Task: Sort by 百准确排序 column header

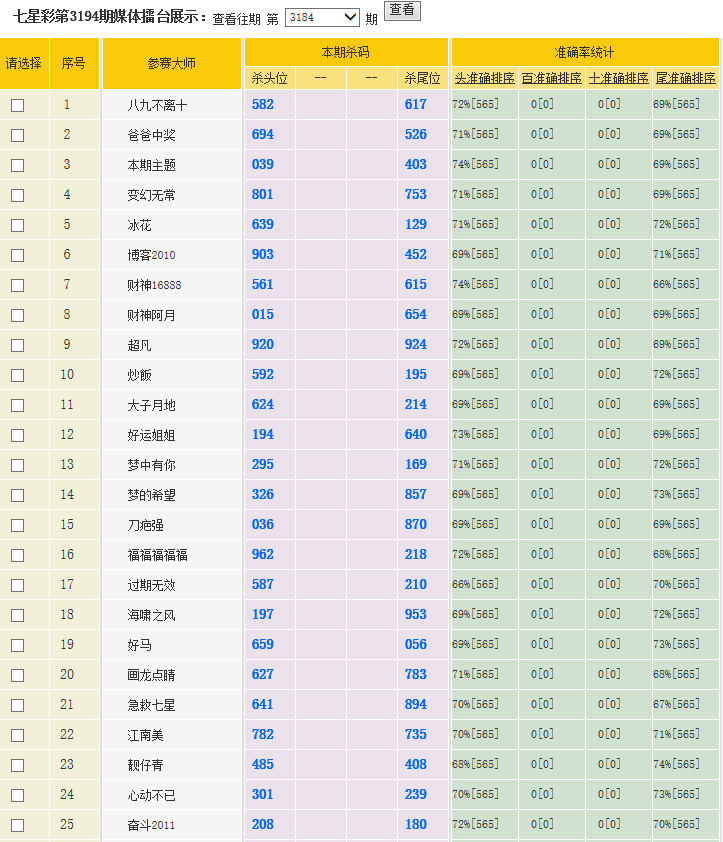Action: pos(551,78)
